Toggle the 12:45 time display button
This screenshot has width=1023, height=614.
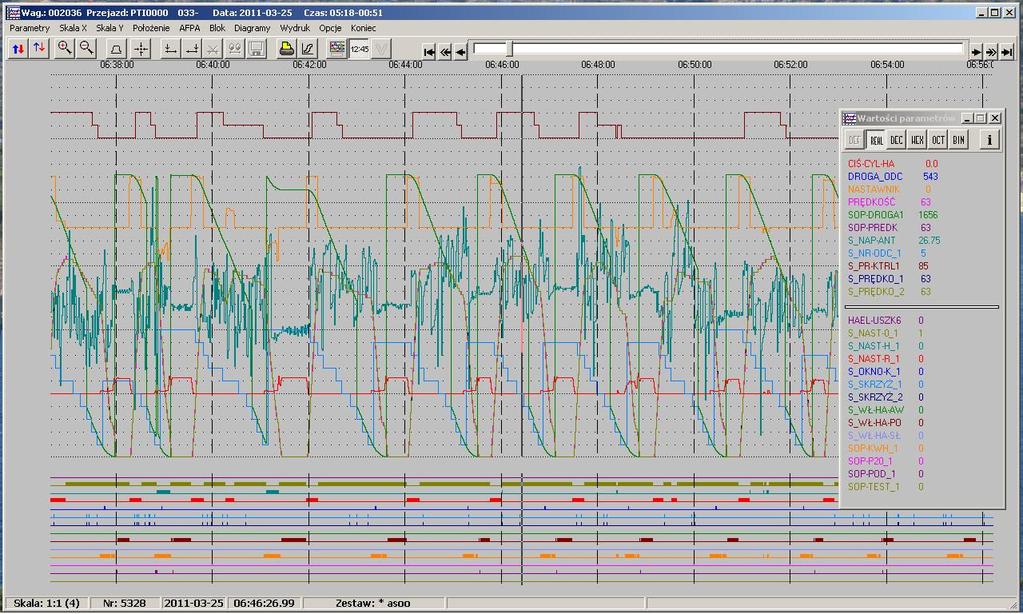pyautogui.click(x=359, y=48)
